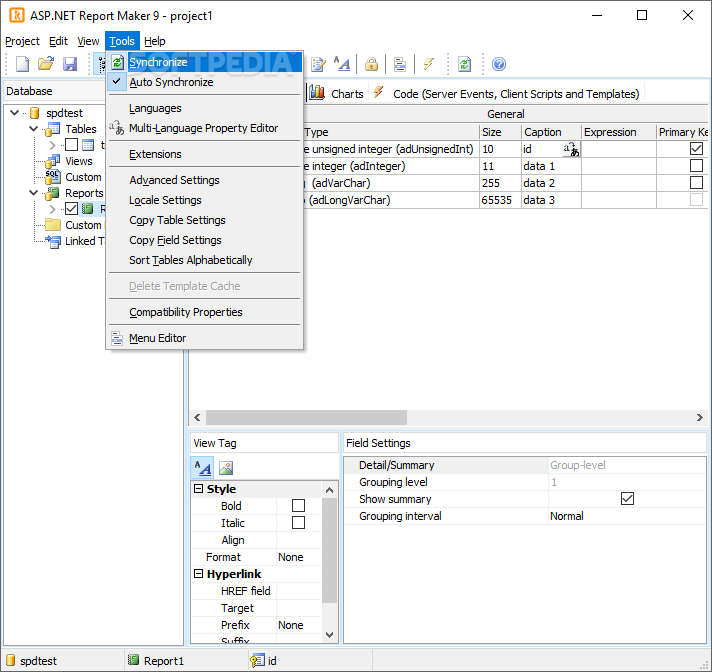This screenshot has width=712, height=672.
Task: Expand the report item under Reports
Action: 52,209
